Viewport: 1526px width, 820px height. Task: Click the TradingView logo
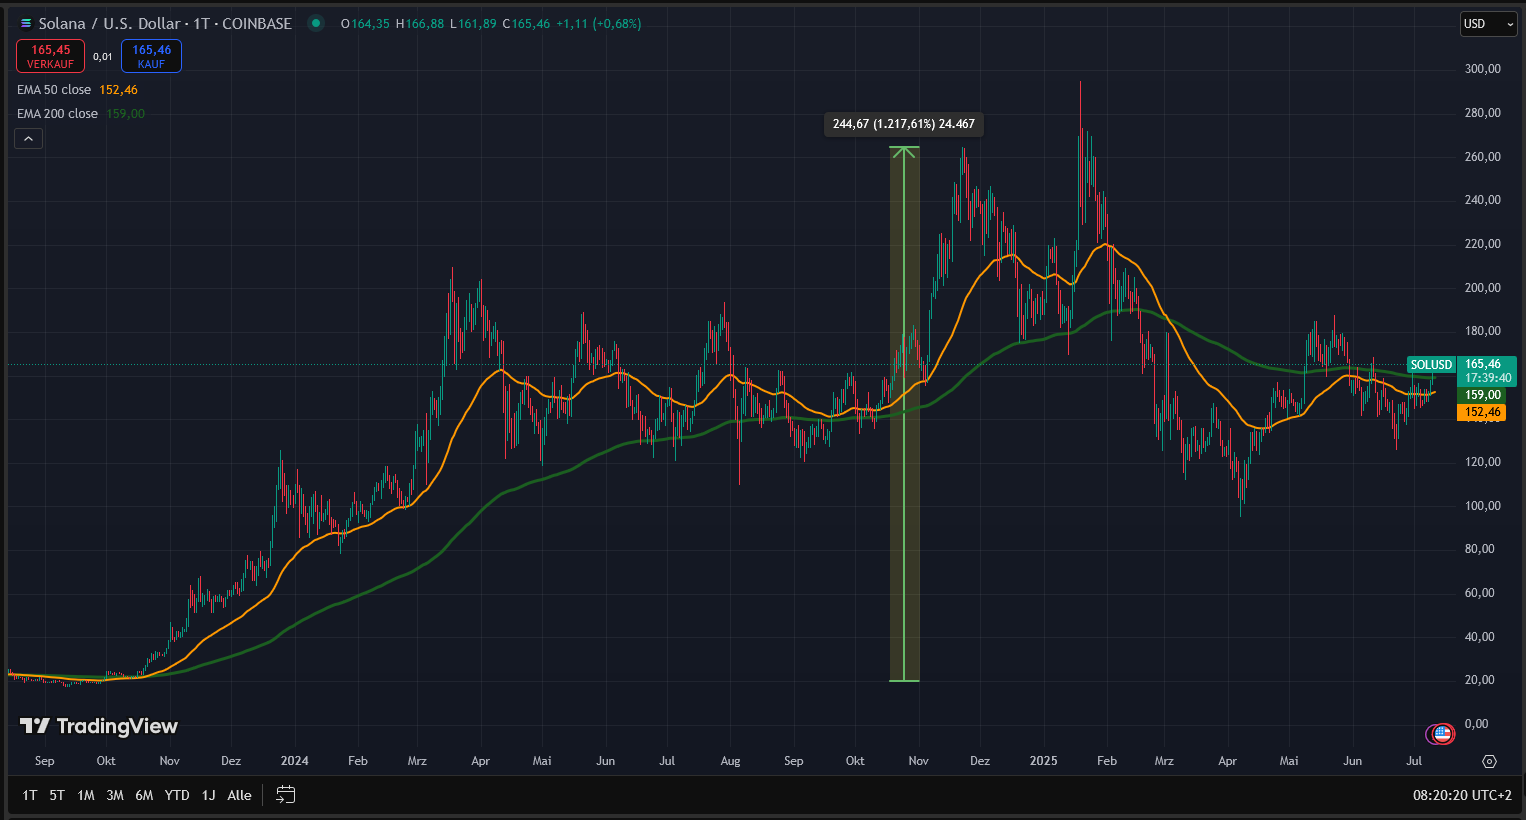99,726
